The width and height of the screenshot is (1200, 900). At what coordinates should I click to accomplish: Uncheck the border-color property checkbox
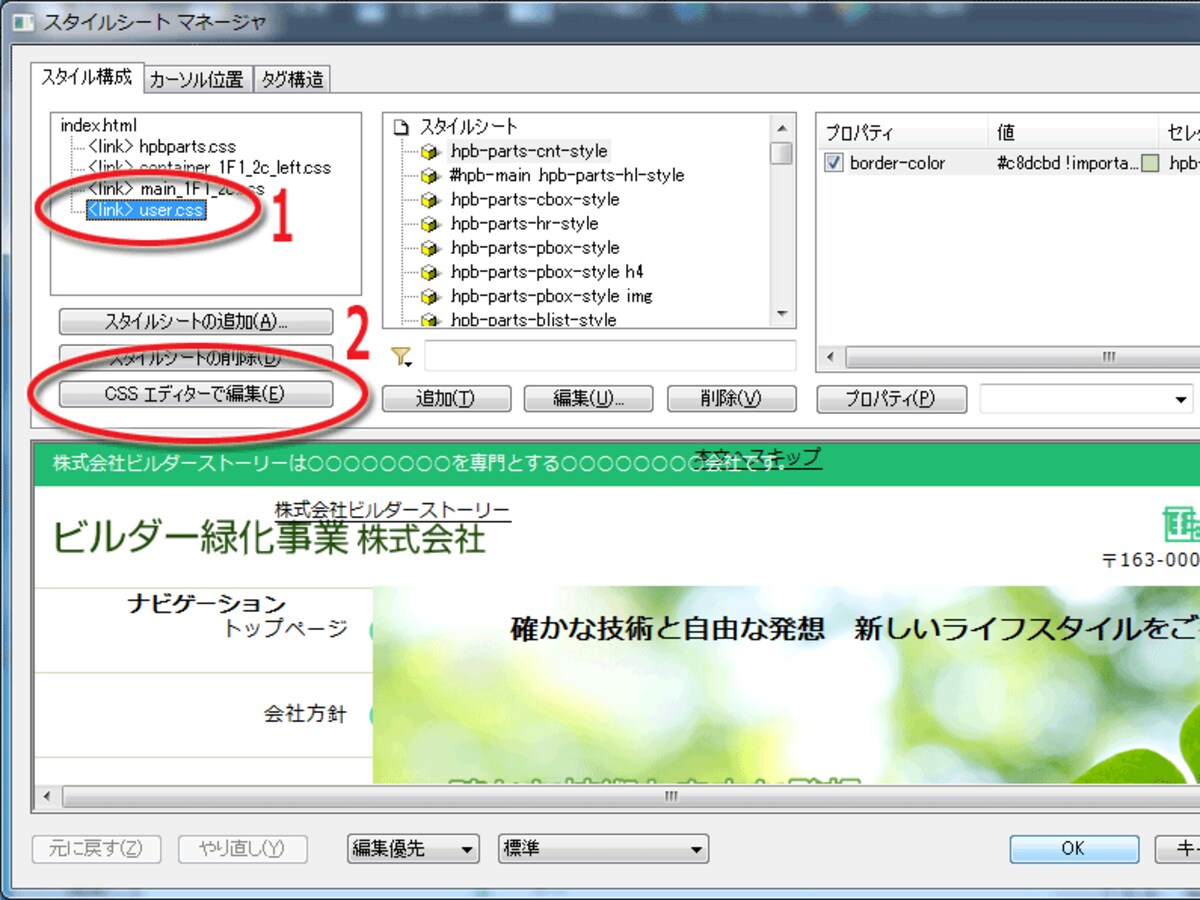pos(834,163)
